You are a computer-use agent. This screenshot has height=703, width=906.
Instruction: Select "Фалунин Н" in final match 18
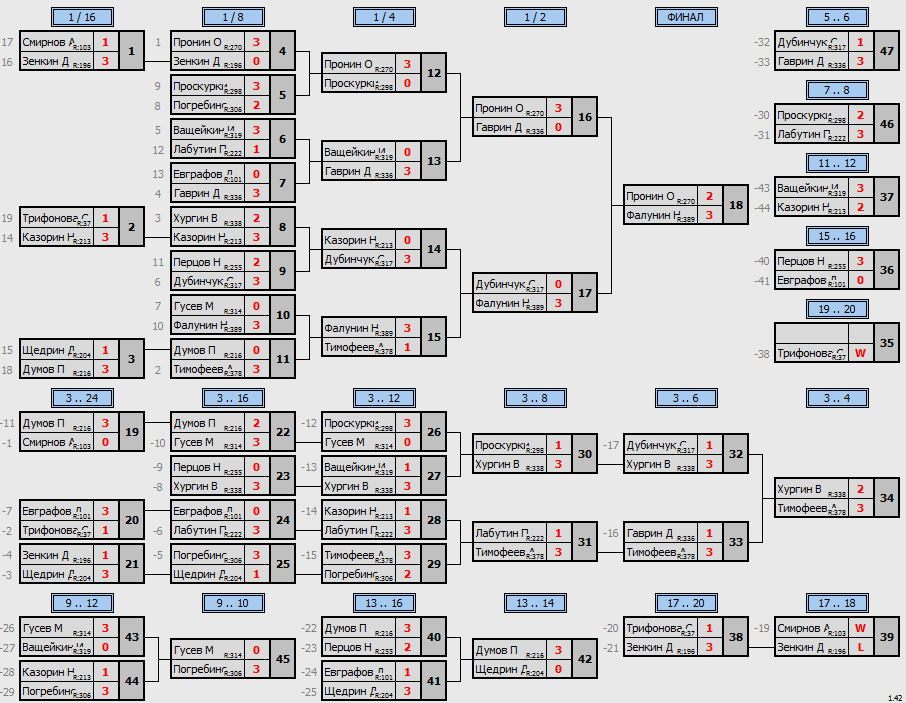(653, 215)
